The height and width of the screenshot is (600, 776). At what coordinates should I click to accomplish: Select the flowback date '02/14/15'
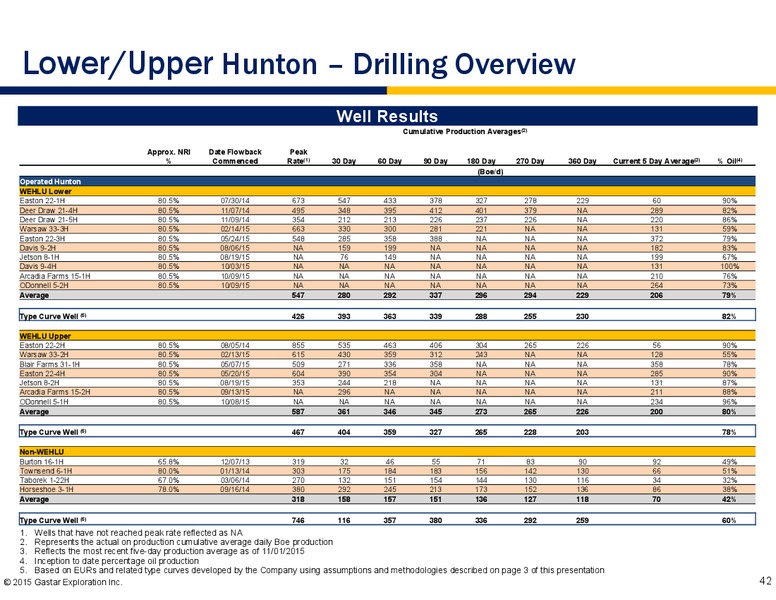click(235, 229)
